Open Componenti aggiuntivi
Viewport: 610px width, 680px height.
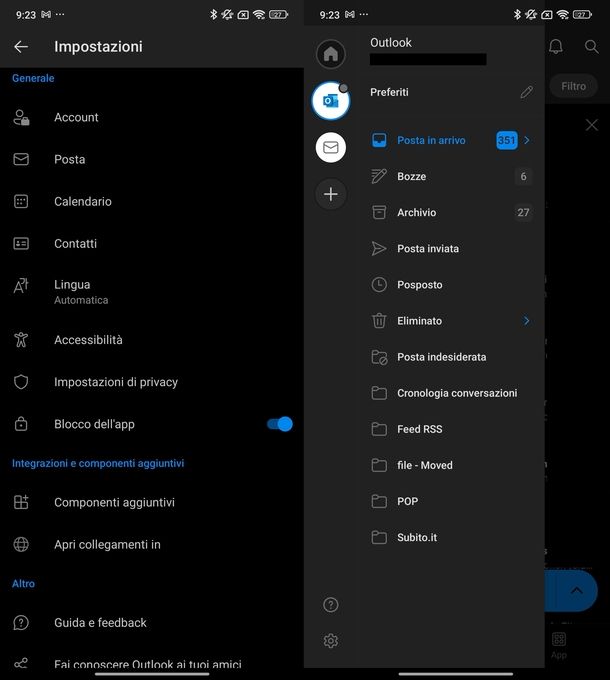152,502
